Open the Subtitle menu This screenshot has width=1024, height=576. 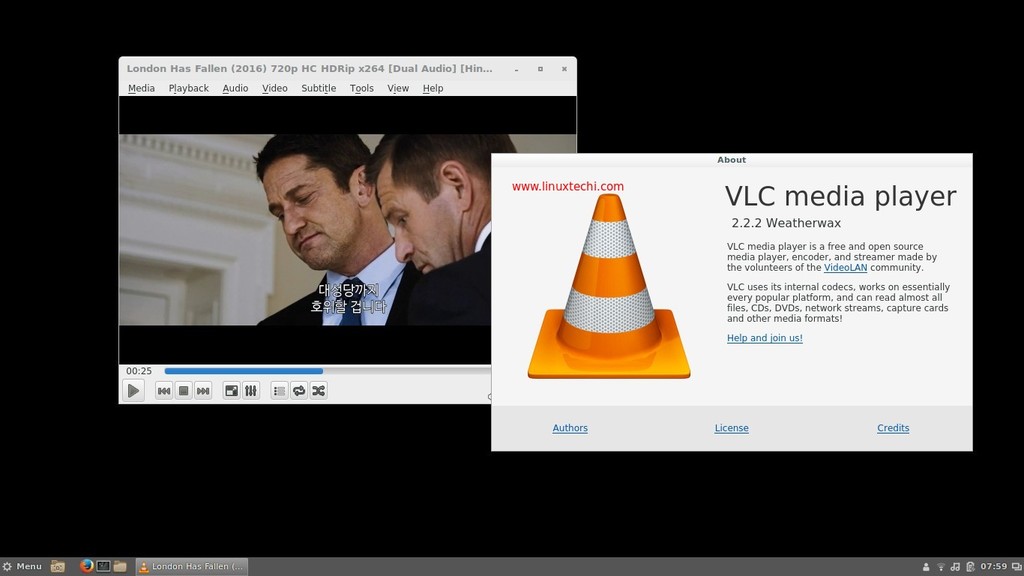point(319,88)
